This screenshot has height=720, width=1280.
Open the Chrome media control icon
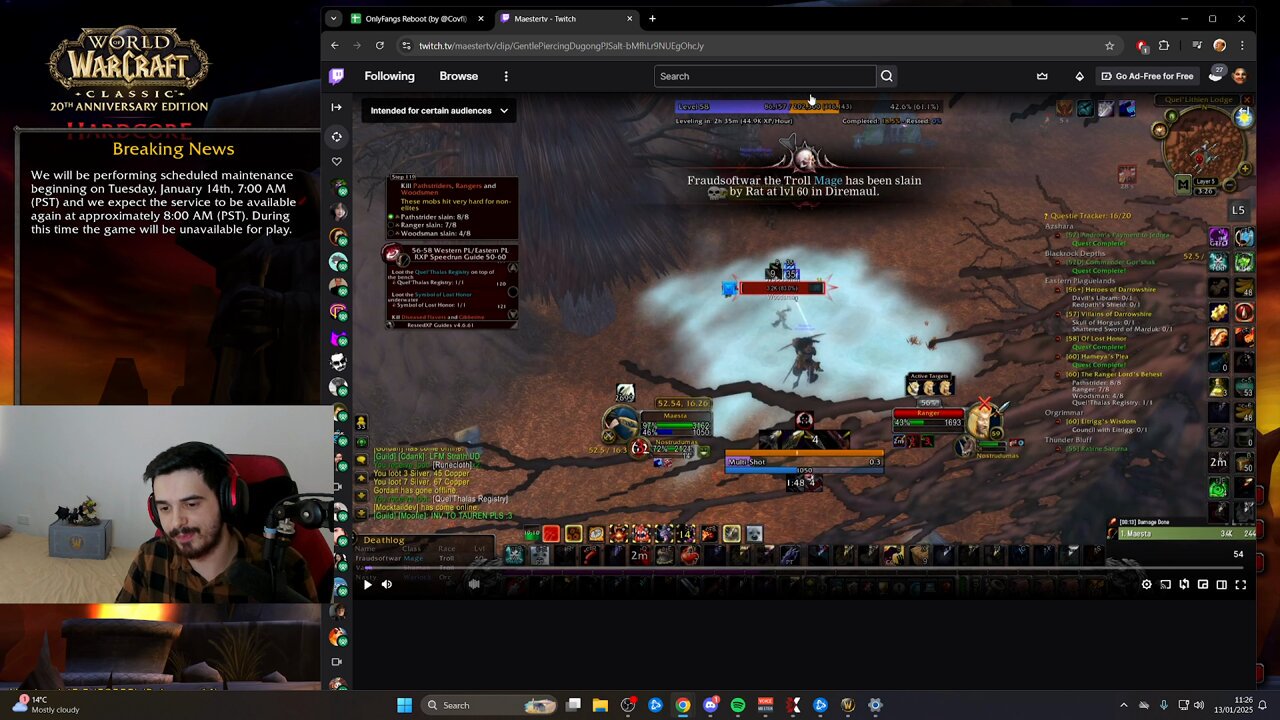point(1197,46)
